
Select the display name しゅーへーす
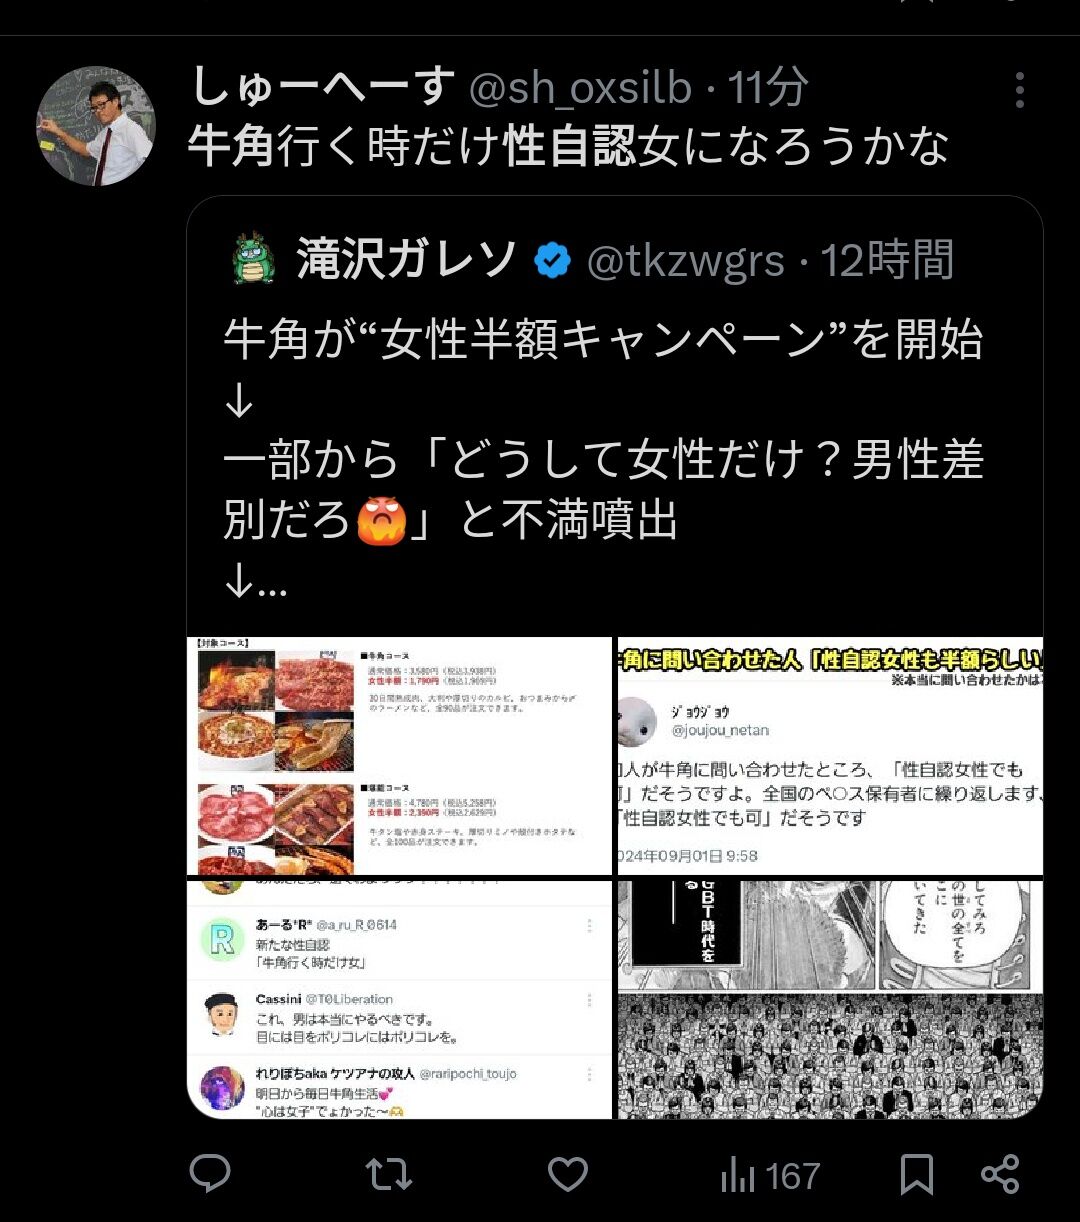pos(322,89)
